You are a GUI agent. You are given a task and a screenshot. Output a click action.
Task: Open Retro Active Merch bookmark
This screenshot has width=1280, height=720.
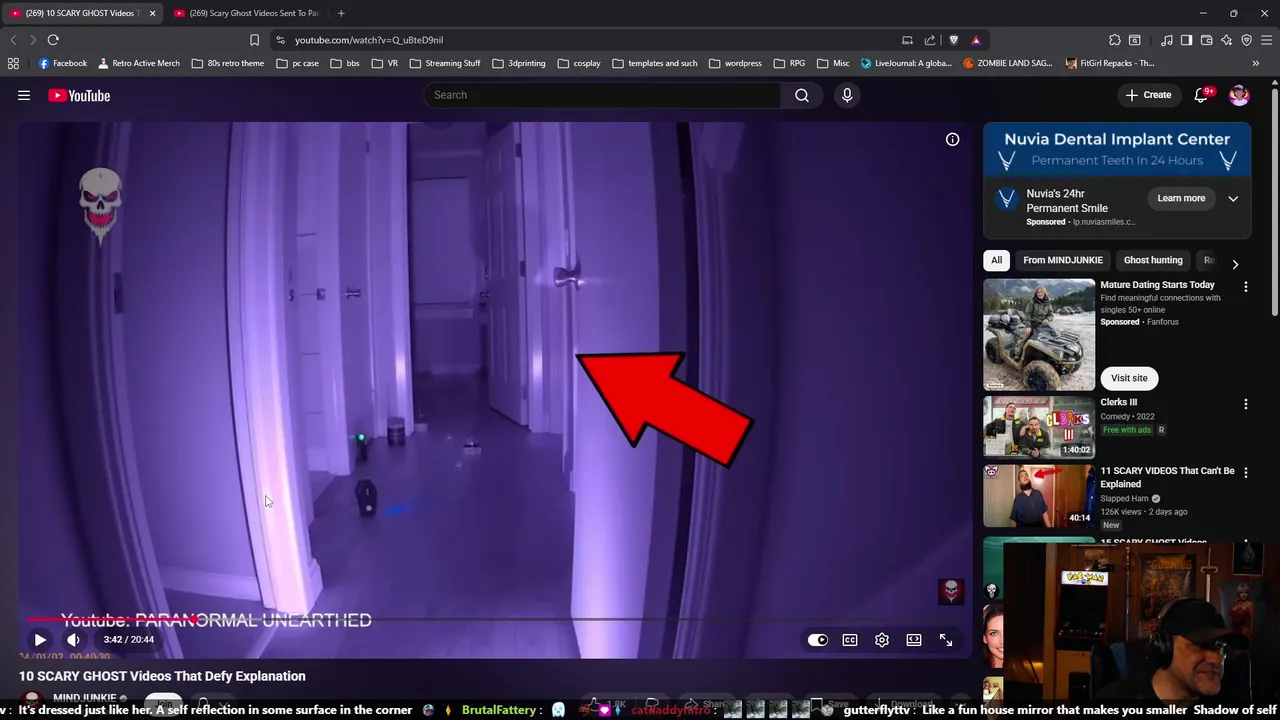pyautogui.click(x=139, y=63)
